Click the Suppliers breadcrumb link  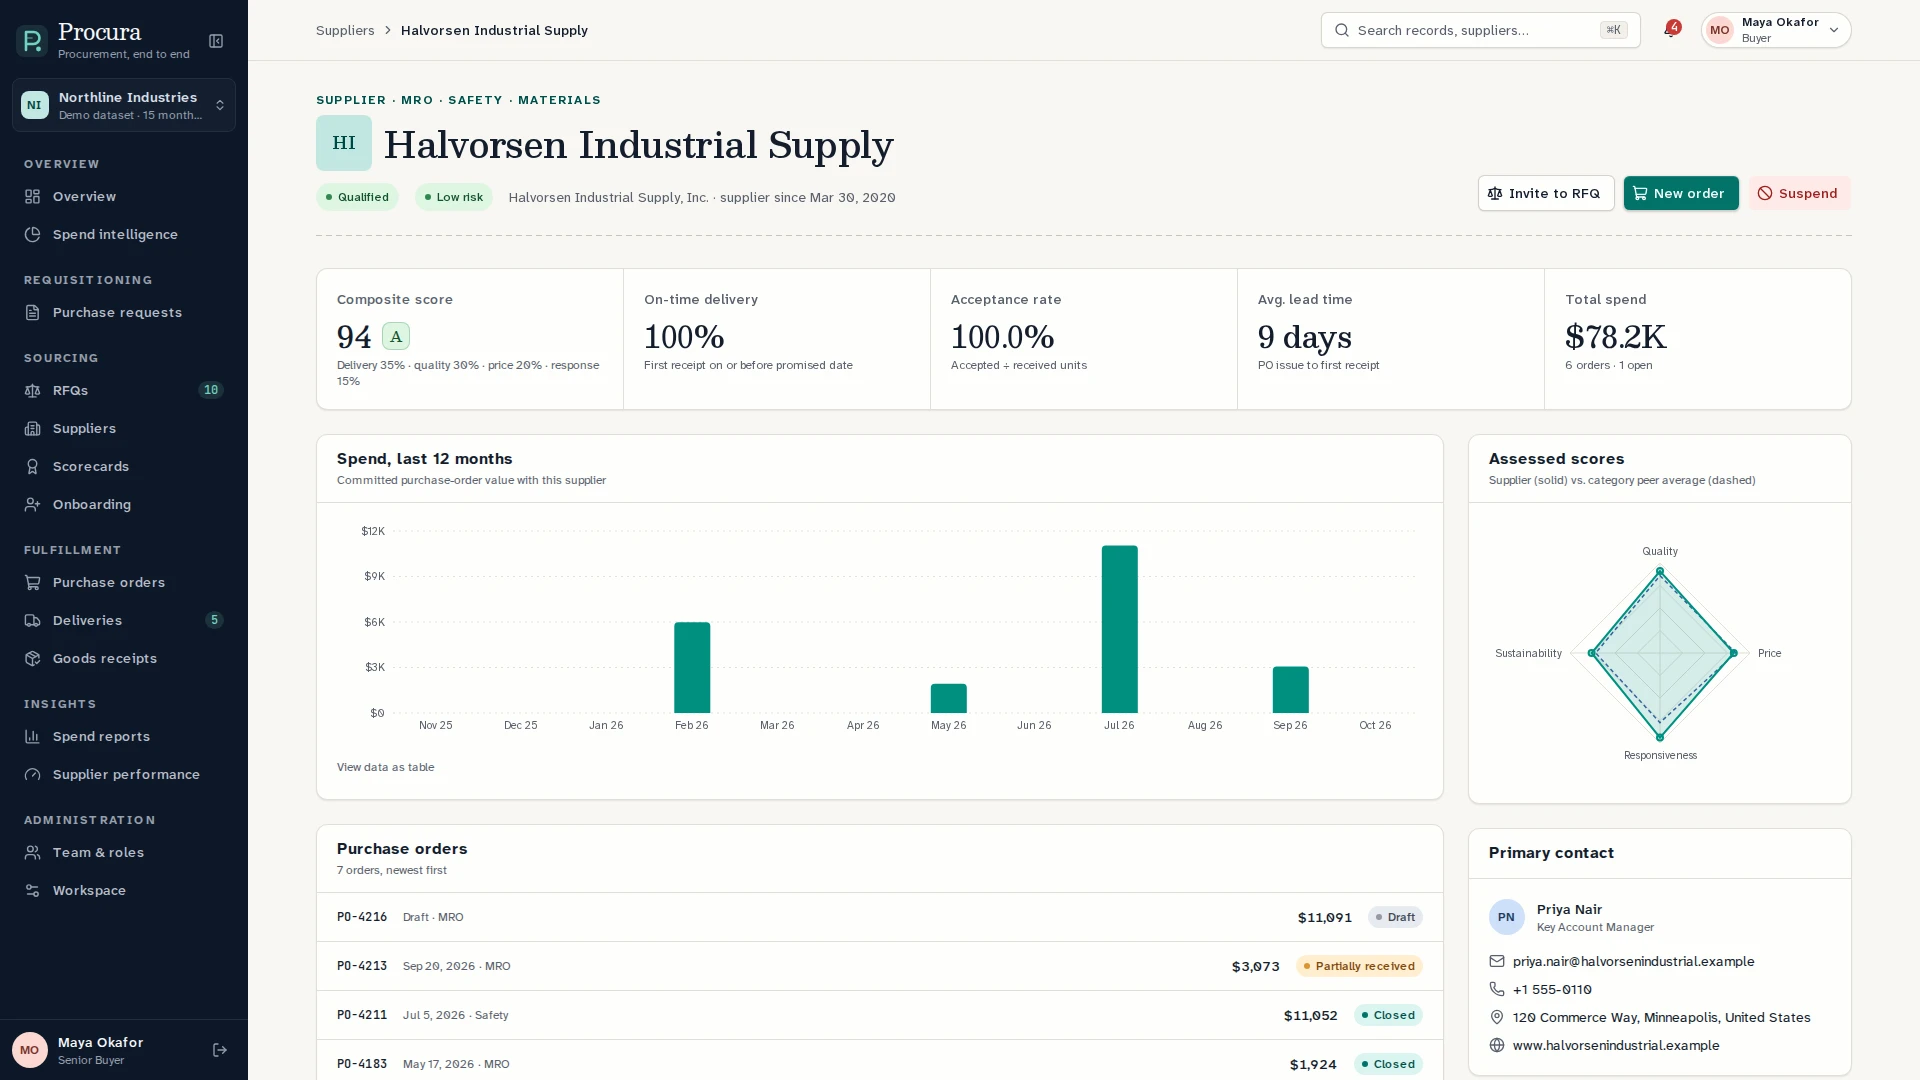tap(345, 31)
